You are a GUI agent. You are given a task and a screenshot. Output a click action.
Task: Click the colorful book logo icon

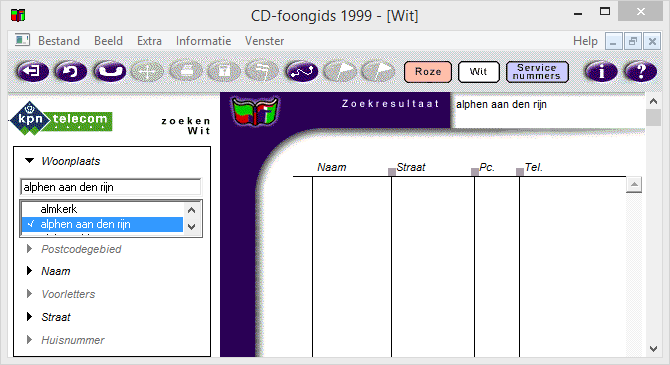[256, 111]
